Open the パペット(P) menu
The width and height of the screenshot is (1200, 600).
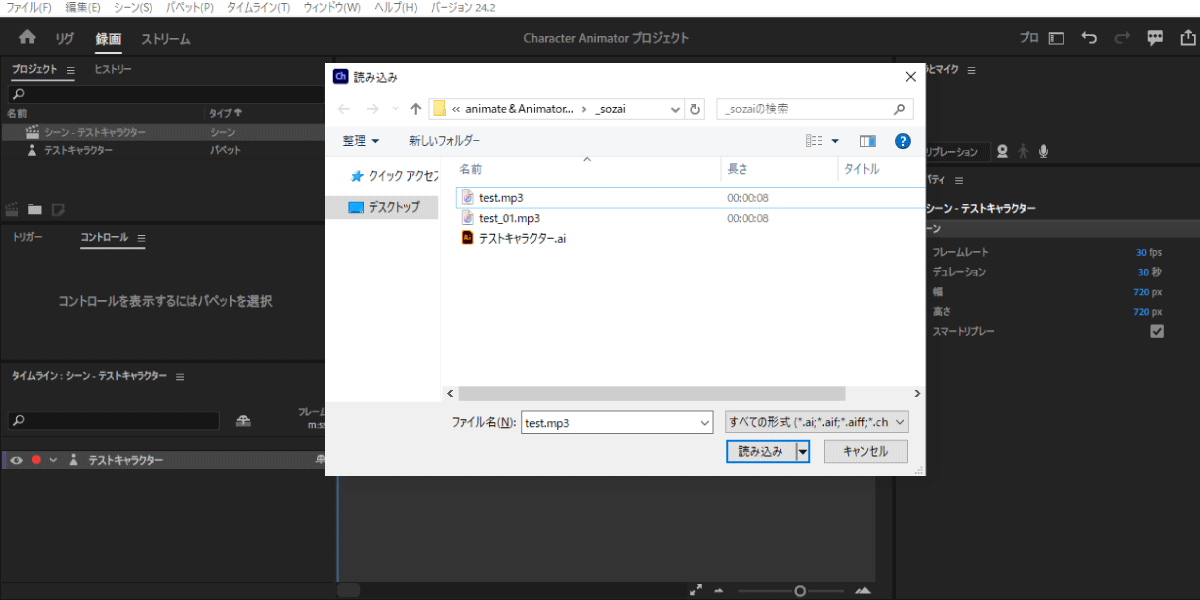coord(190,7)
